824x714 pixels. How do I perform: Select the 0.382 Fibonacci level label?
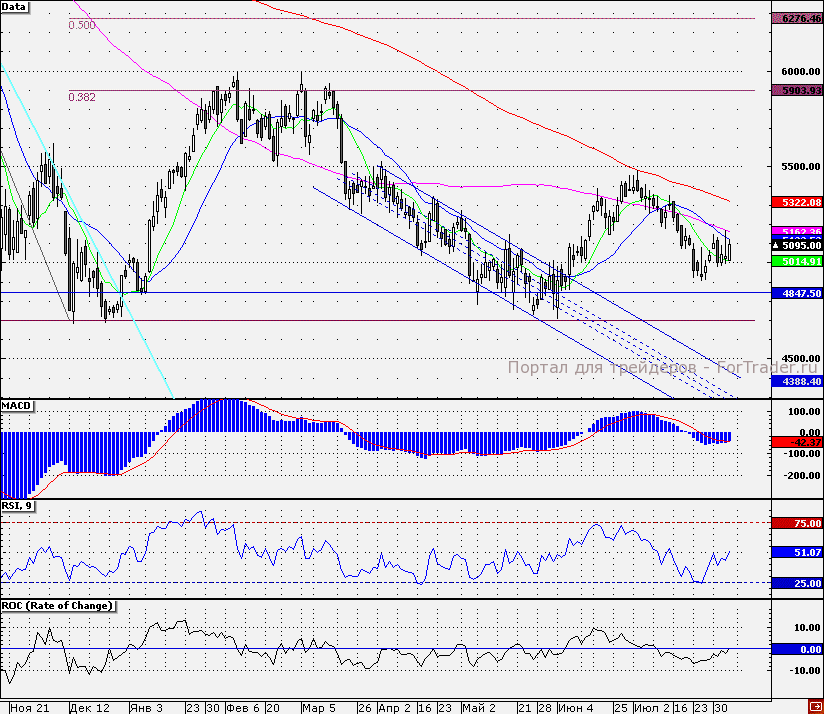[x=82, y=97]
